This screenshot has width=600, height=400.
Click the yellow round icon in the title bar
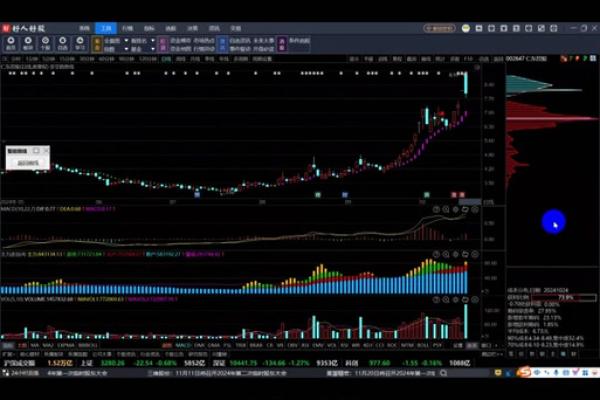(466, 28)
